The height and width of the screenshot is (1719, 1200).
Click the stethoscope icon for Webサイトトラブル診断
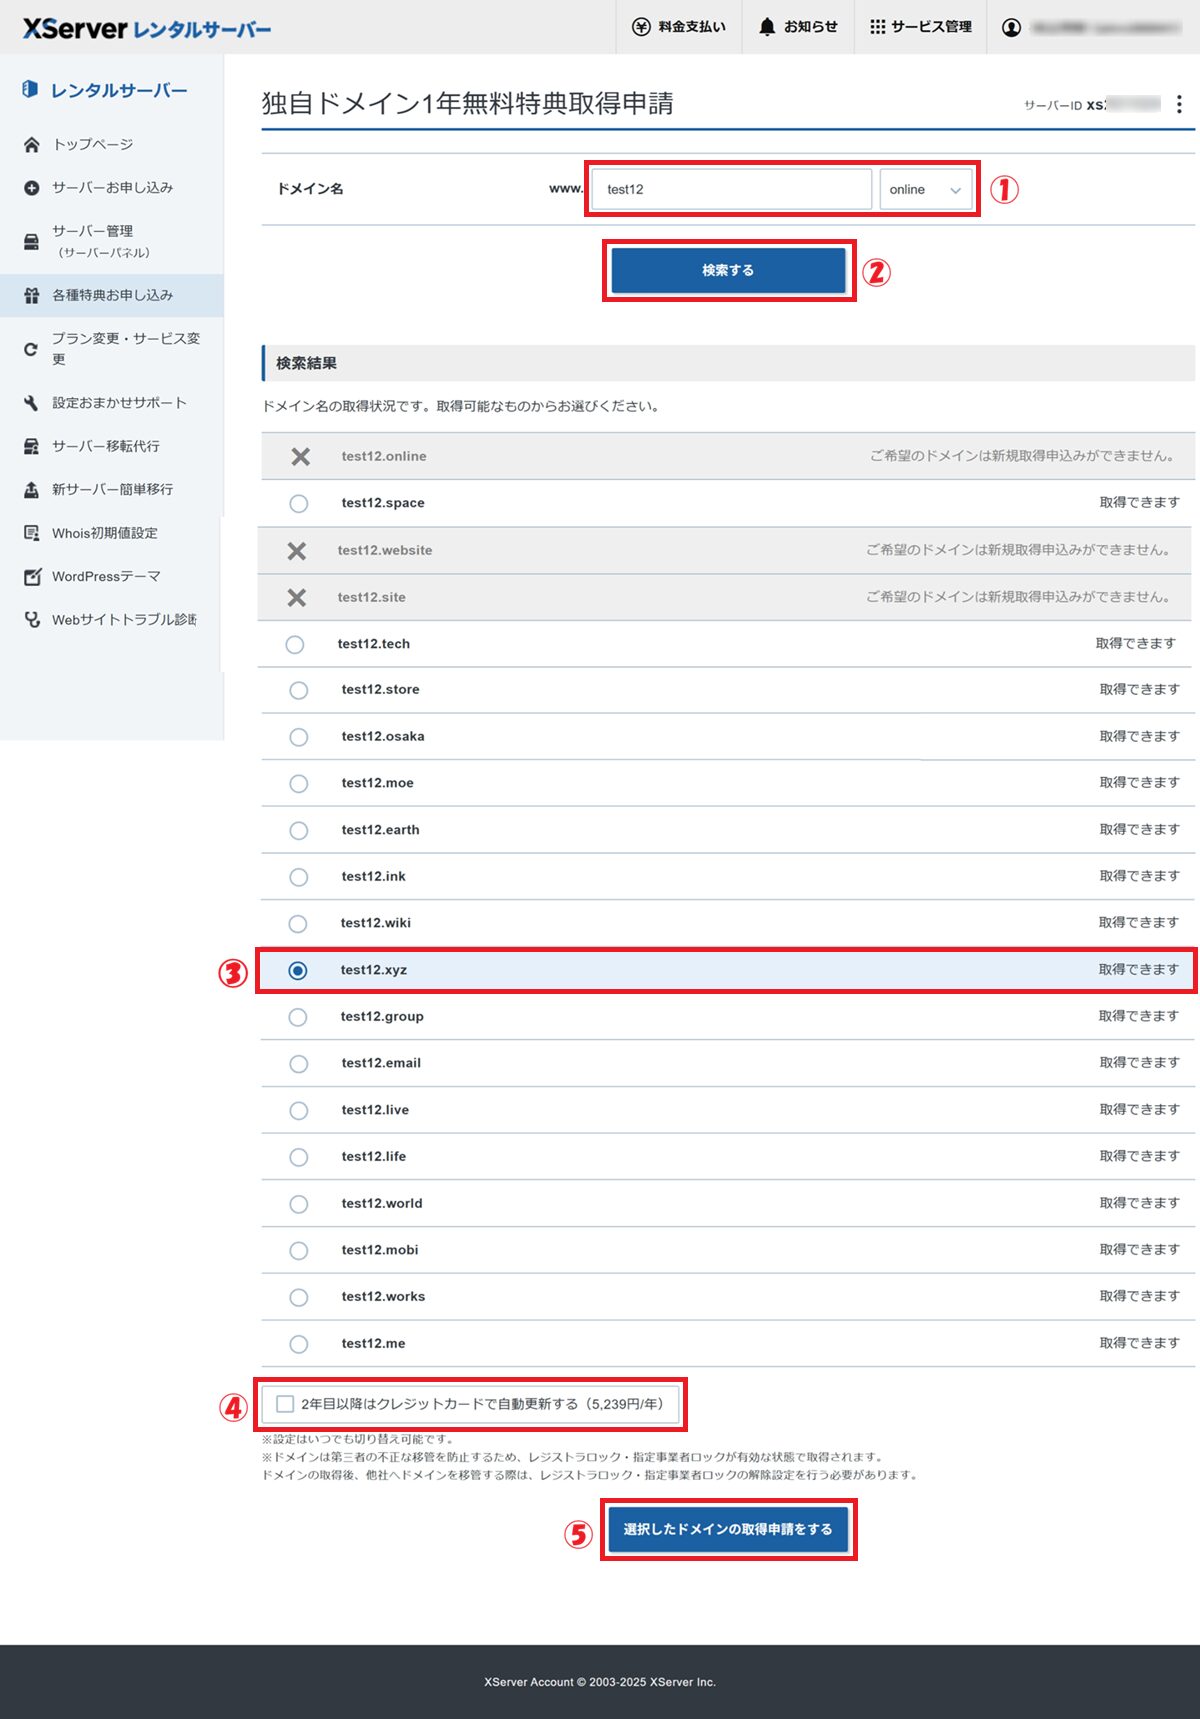click(32, 620)
